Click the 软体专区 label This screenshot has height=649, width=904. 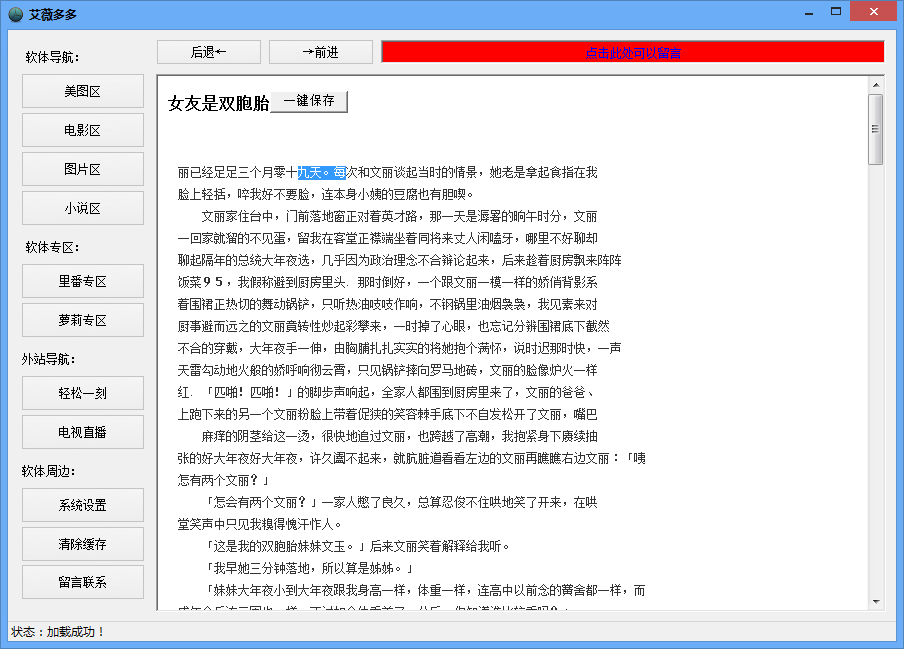[x=52, y=247]
